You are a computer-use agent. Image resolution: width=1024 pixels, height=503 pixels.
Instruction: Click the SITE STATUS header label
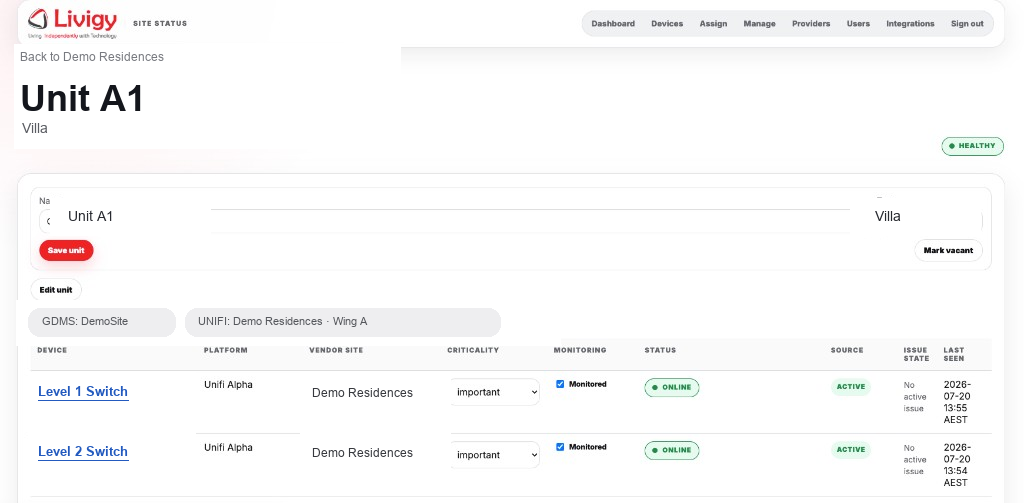(x=160, y=24)
